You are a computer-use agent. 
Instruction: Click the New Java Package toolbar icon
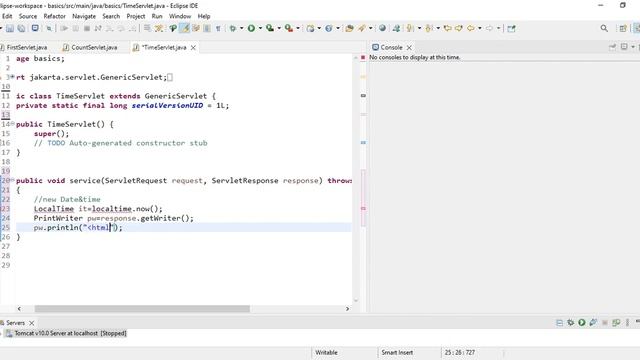click(x=311, y=28)
